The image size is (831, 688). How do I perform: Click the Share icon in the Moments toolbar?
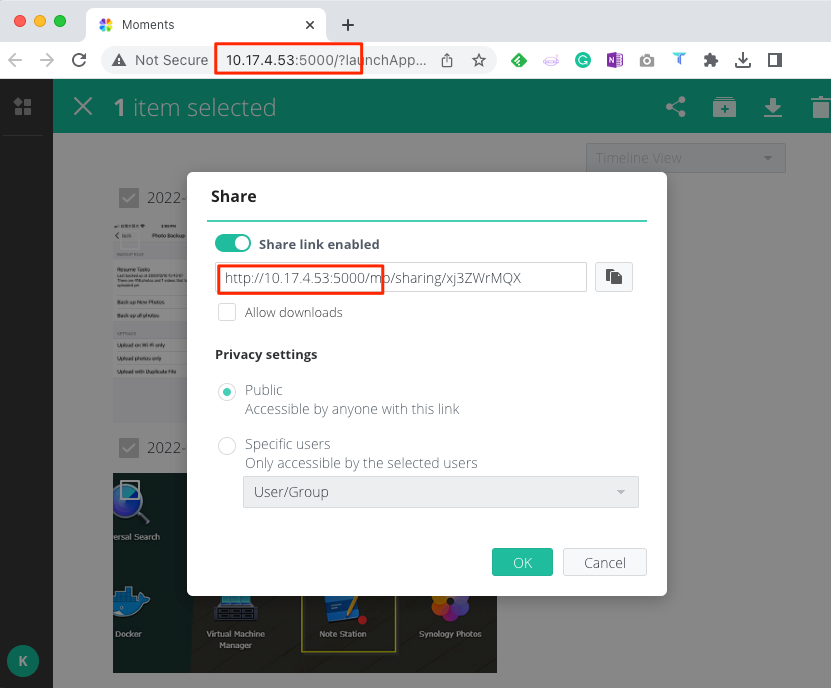pos(675,106)
